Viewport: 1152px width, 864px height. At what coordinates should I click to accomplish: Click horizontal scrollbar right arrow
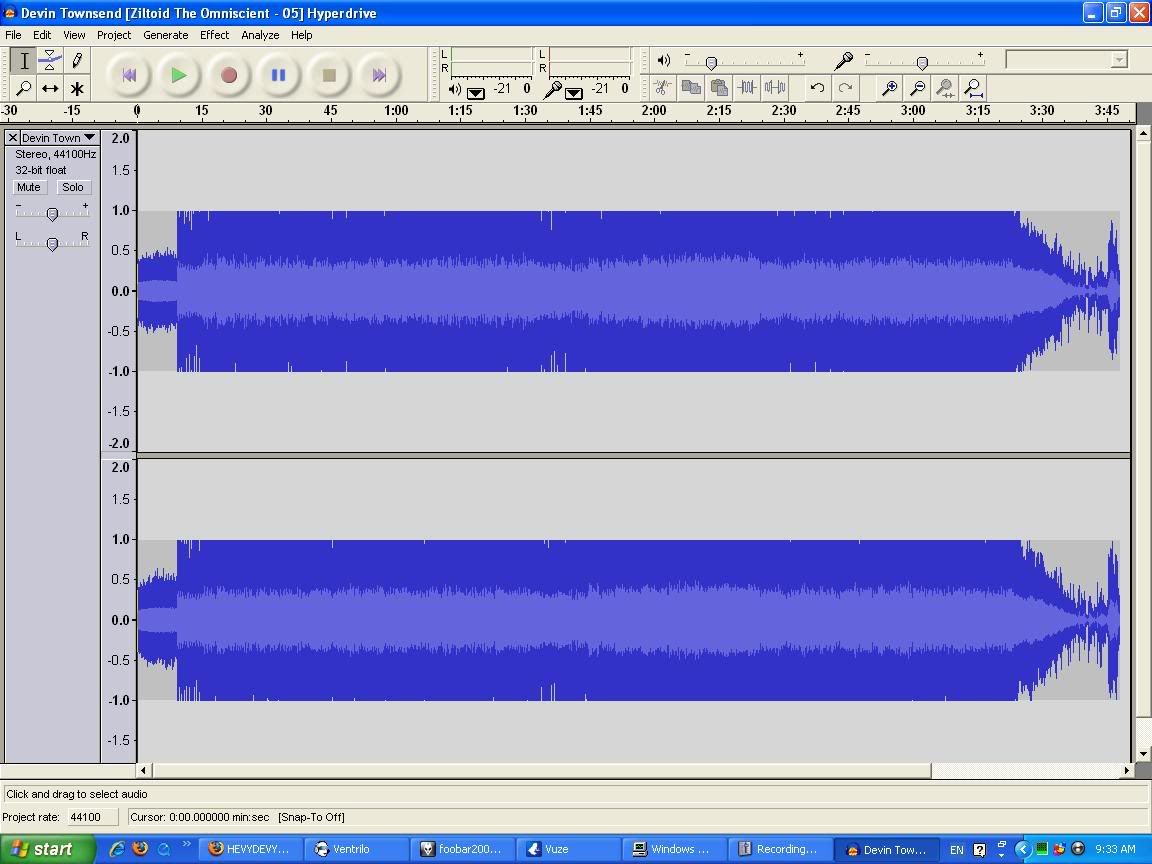[1126, 770]
